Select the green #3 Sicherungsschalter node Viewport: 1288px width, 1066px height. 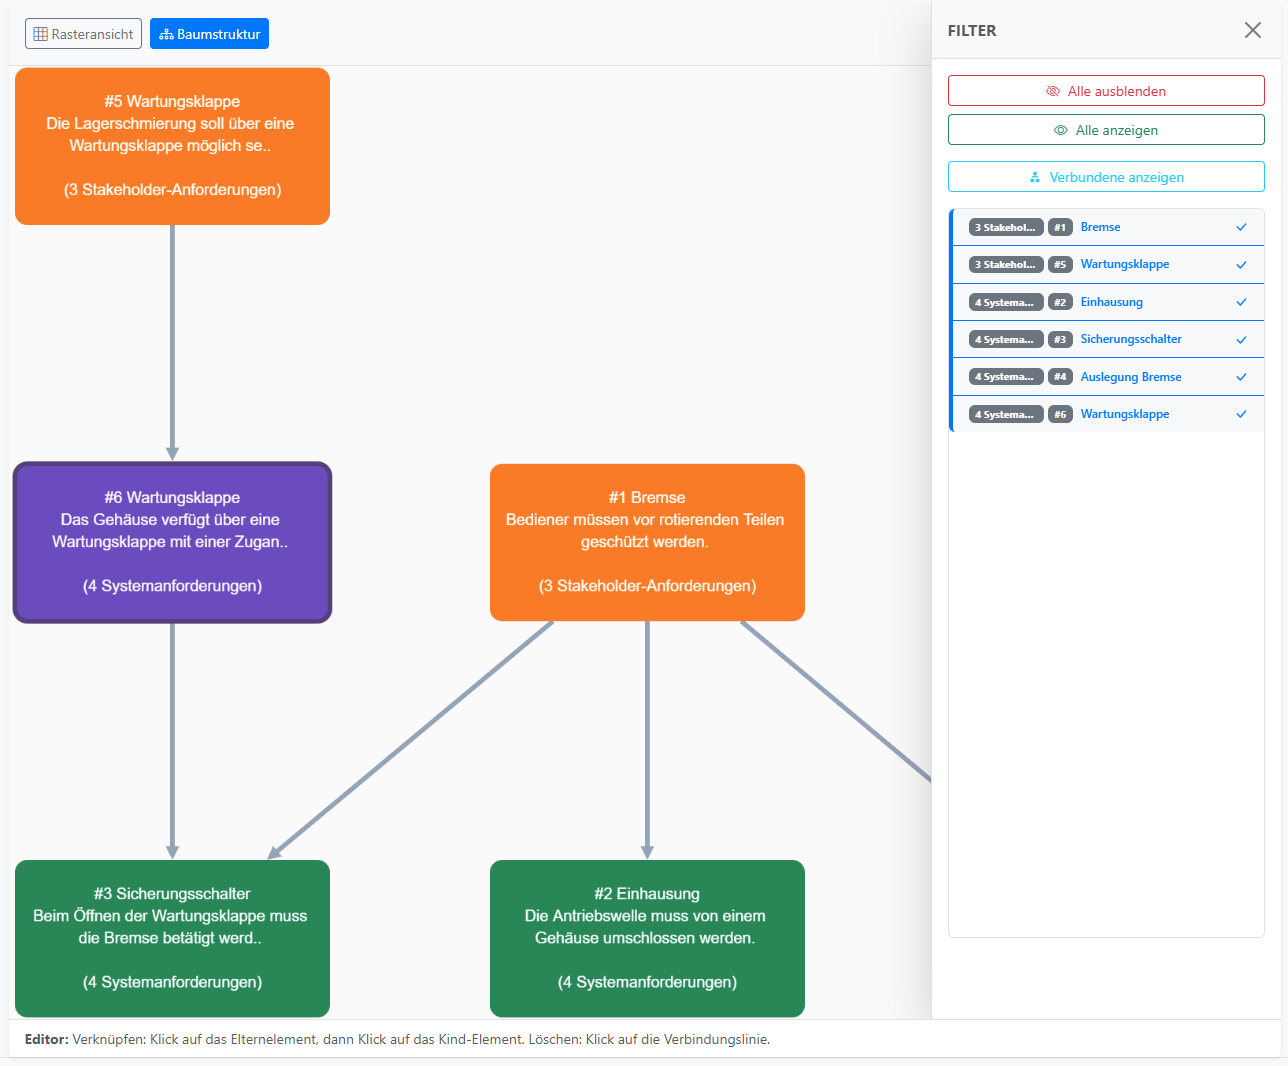(172, 938)
